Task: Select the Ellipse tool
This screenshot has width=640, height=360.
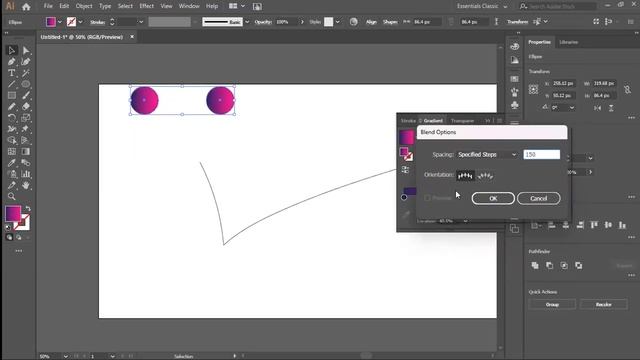Action: (26, 84)
